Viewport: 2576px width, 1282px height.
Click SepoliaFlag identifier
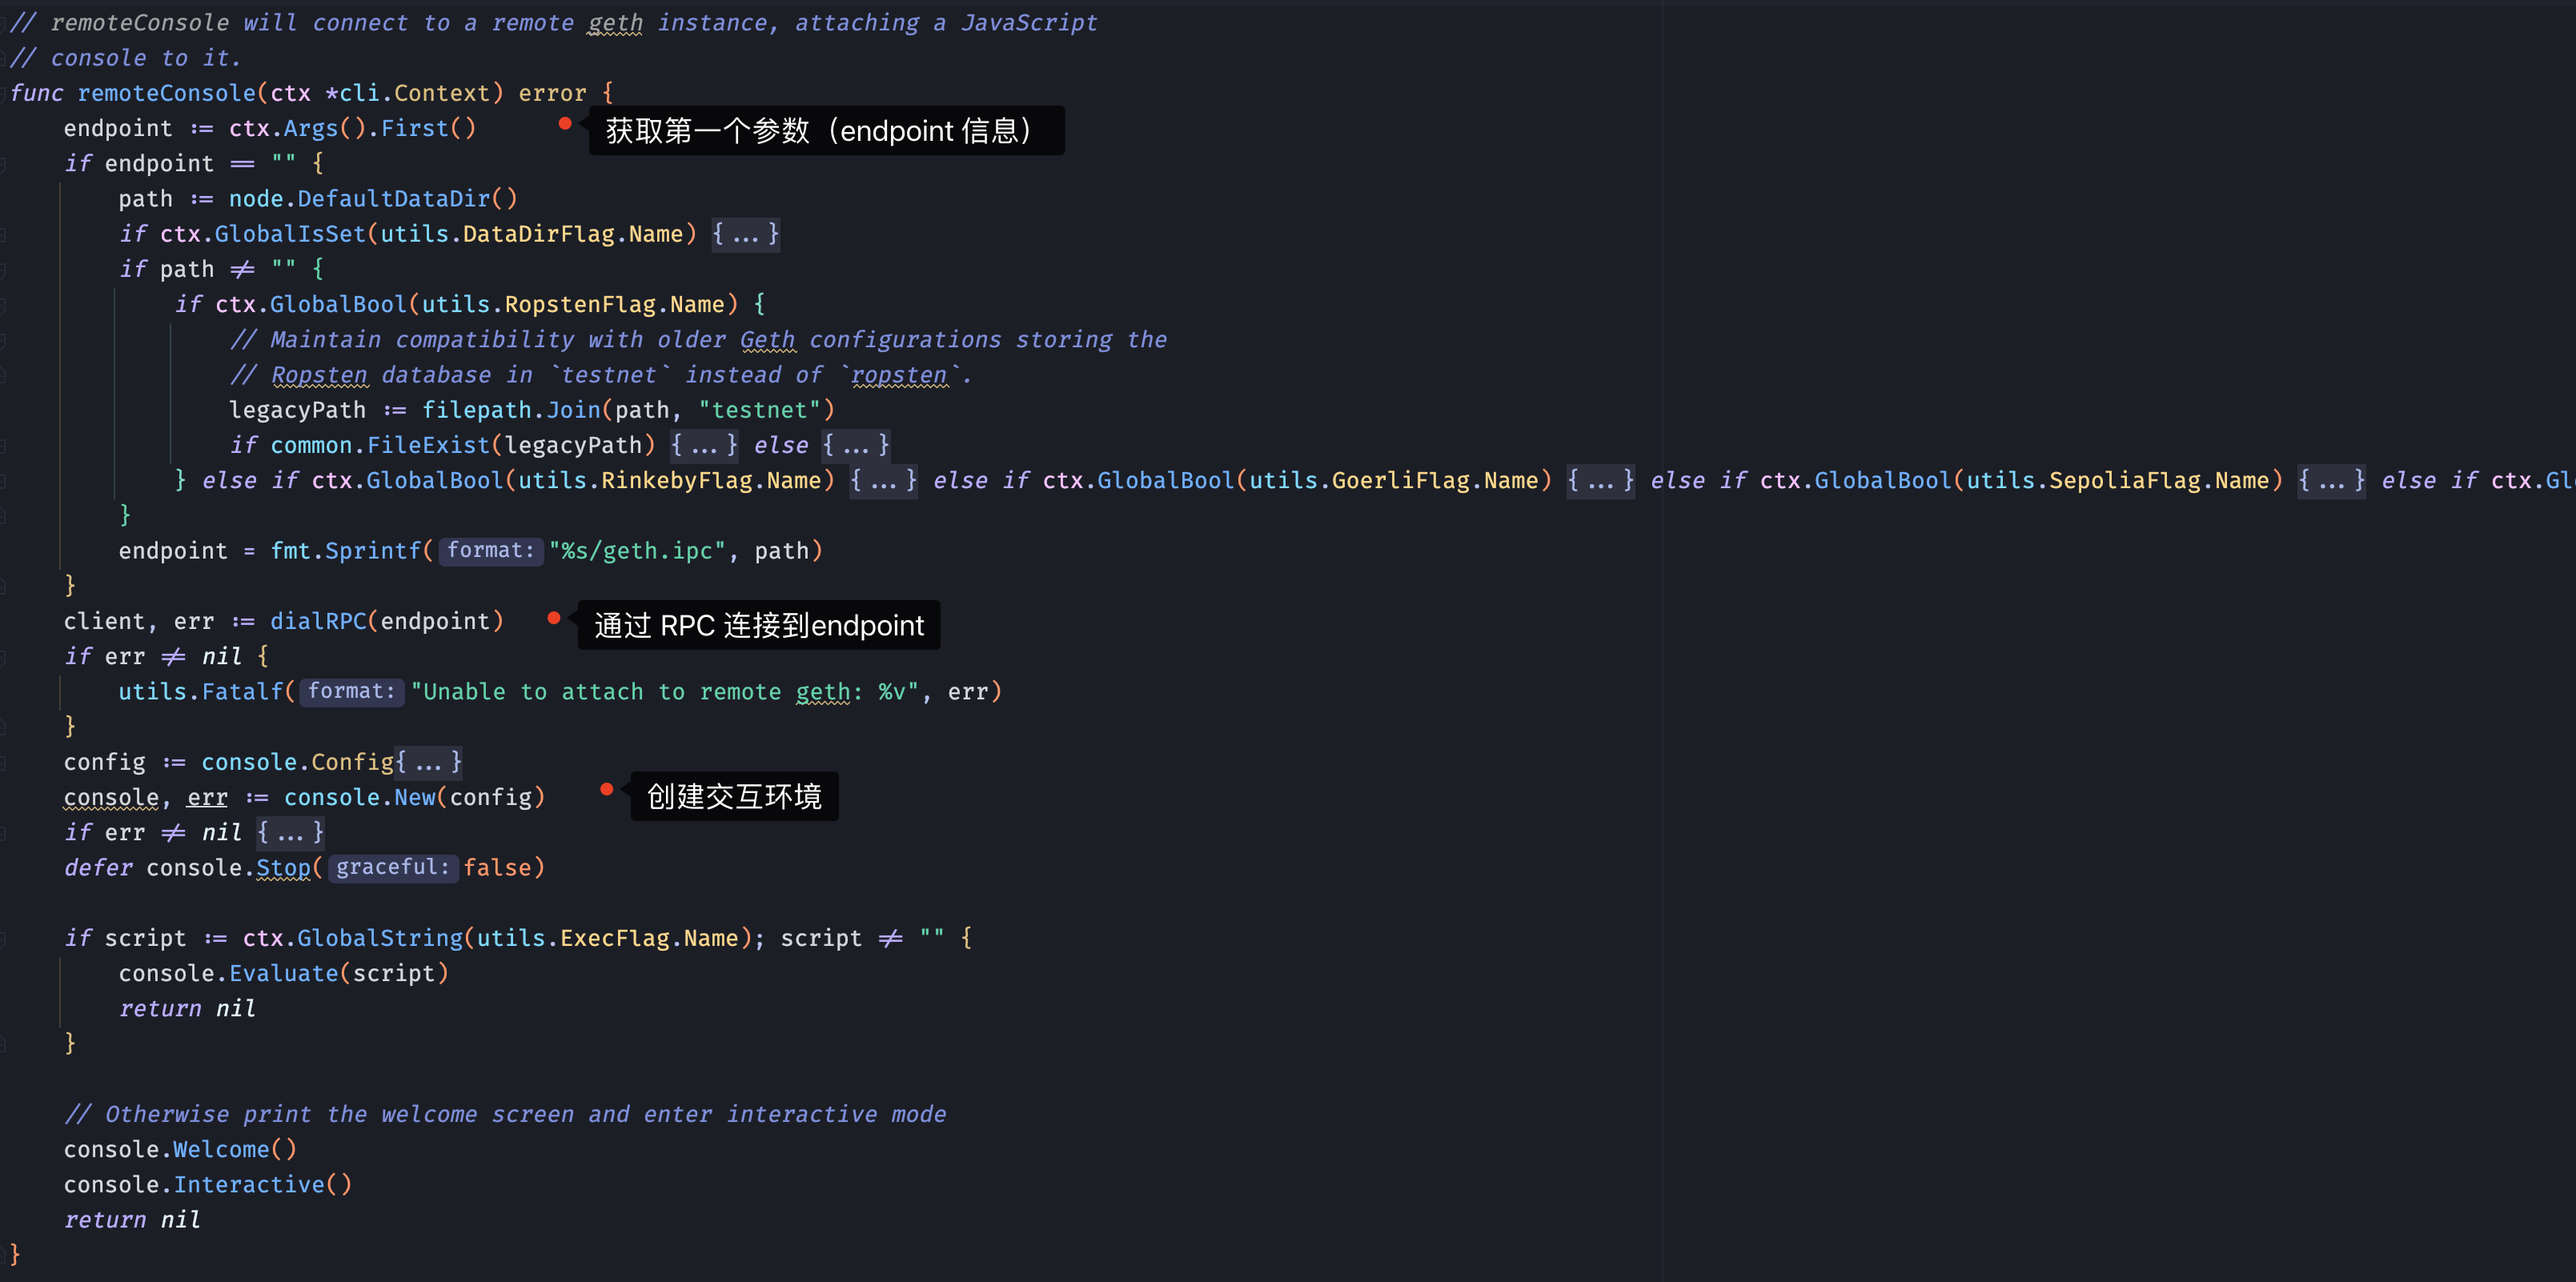[2125, 481]
